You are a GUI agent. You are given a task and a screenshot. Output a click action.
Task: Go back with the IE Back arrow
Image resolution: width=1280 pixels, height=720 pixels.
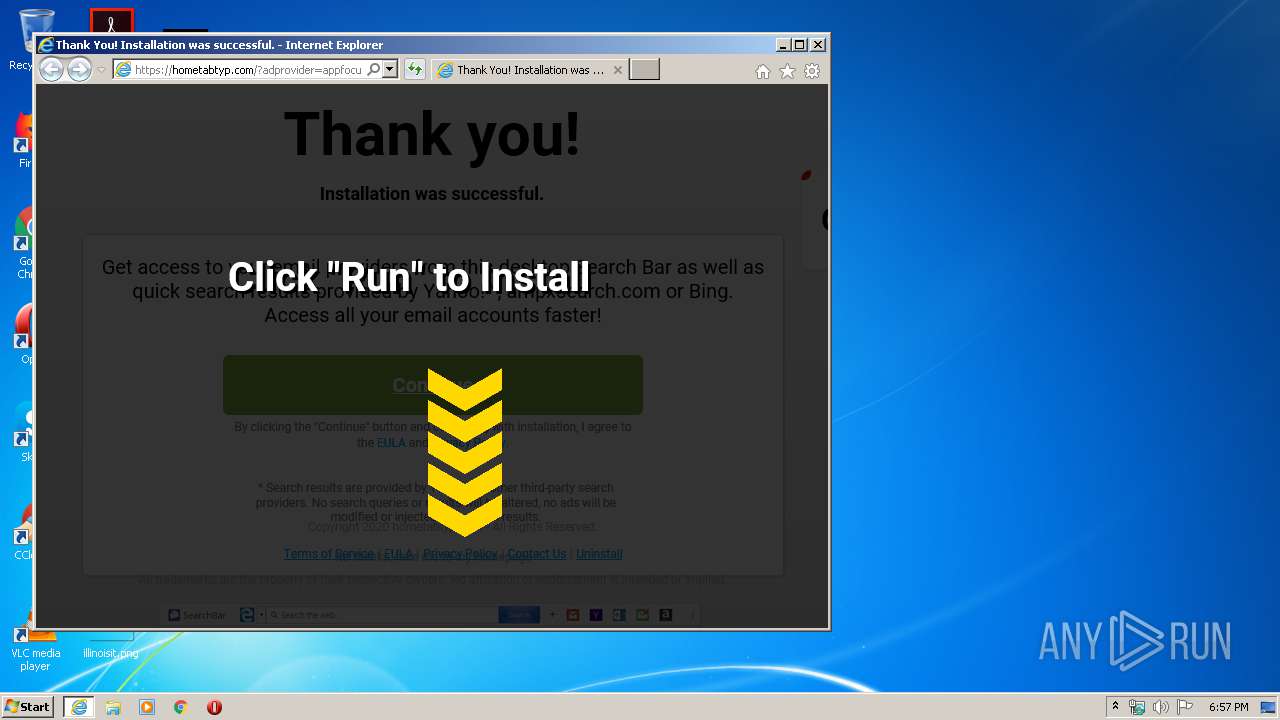coord(51,69)
